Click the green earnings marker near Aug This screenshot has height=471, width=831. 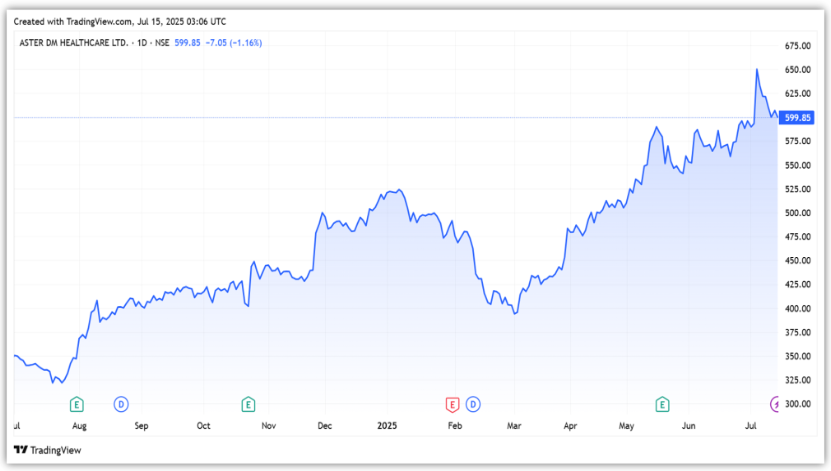[x=76, y=404]
